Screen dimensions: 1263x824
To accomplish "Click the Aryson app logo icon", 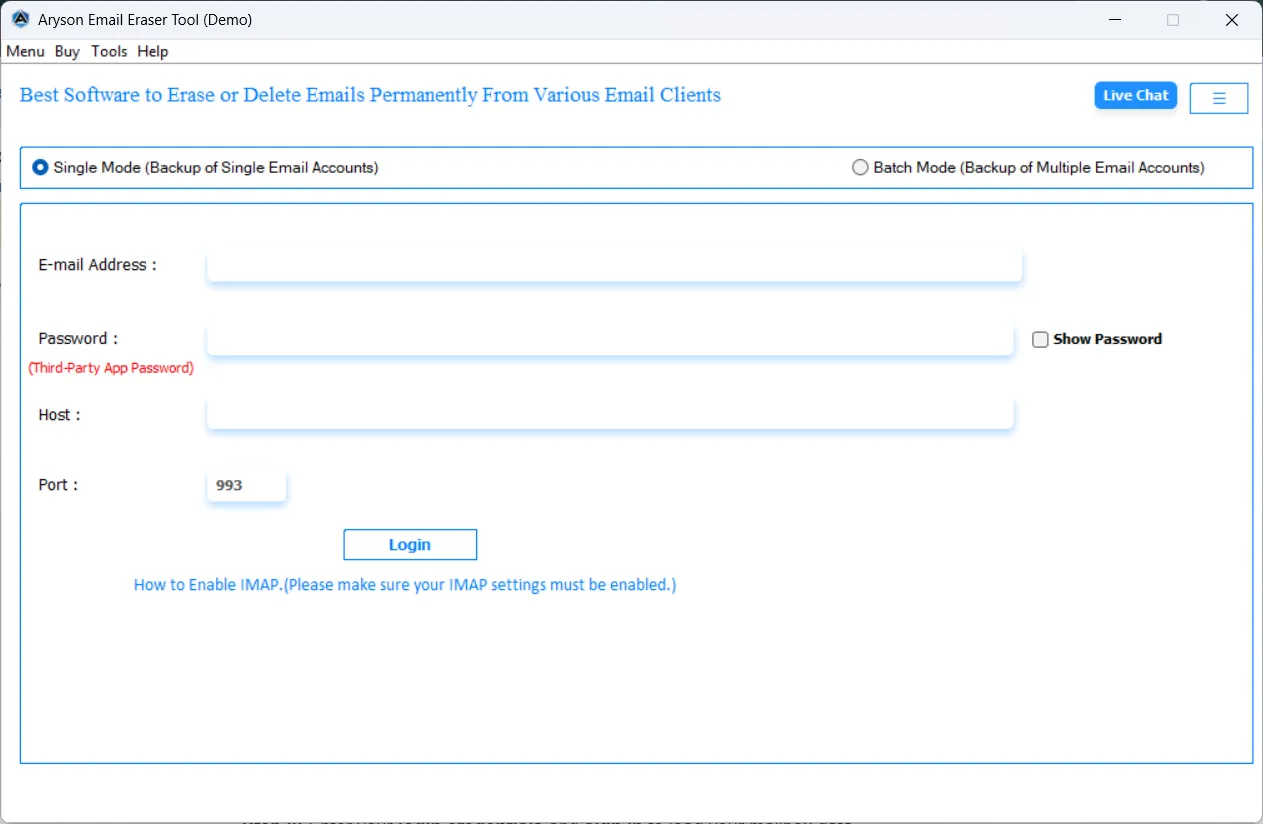I will coord(20,20).
